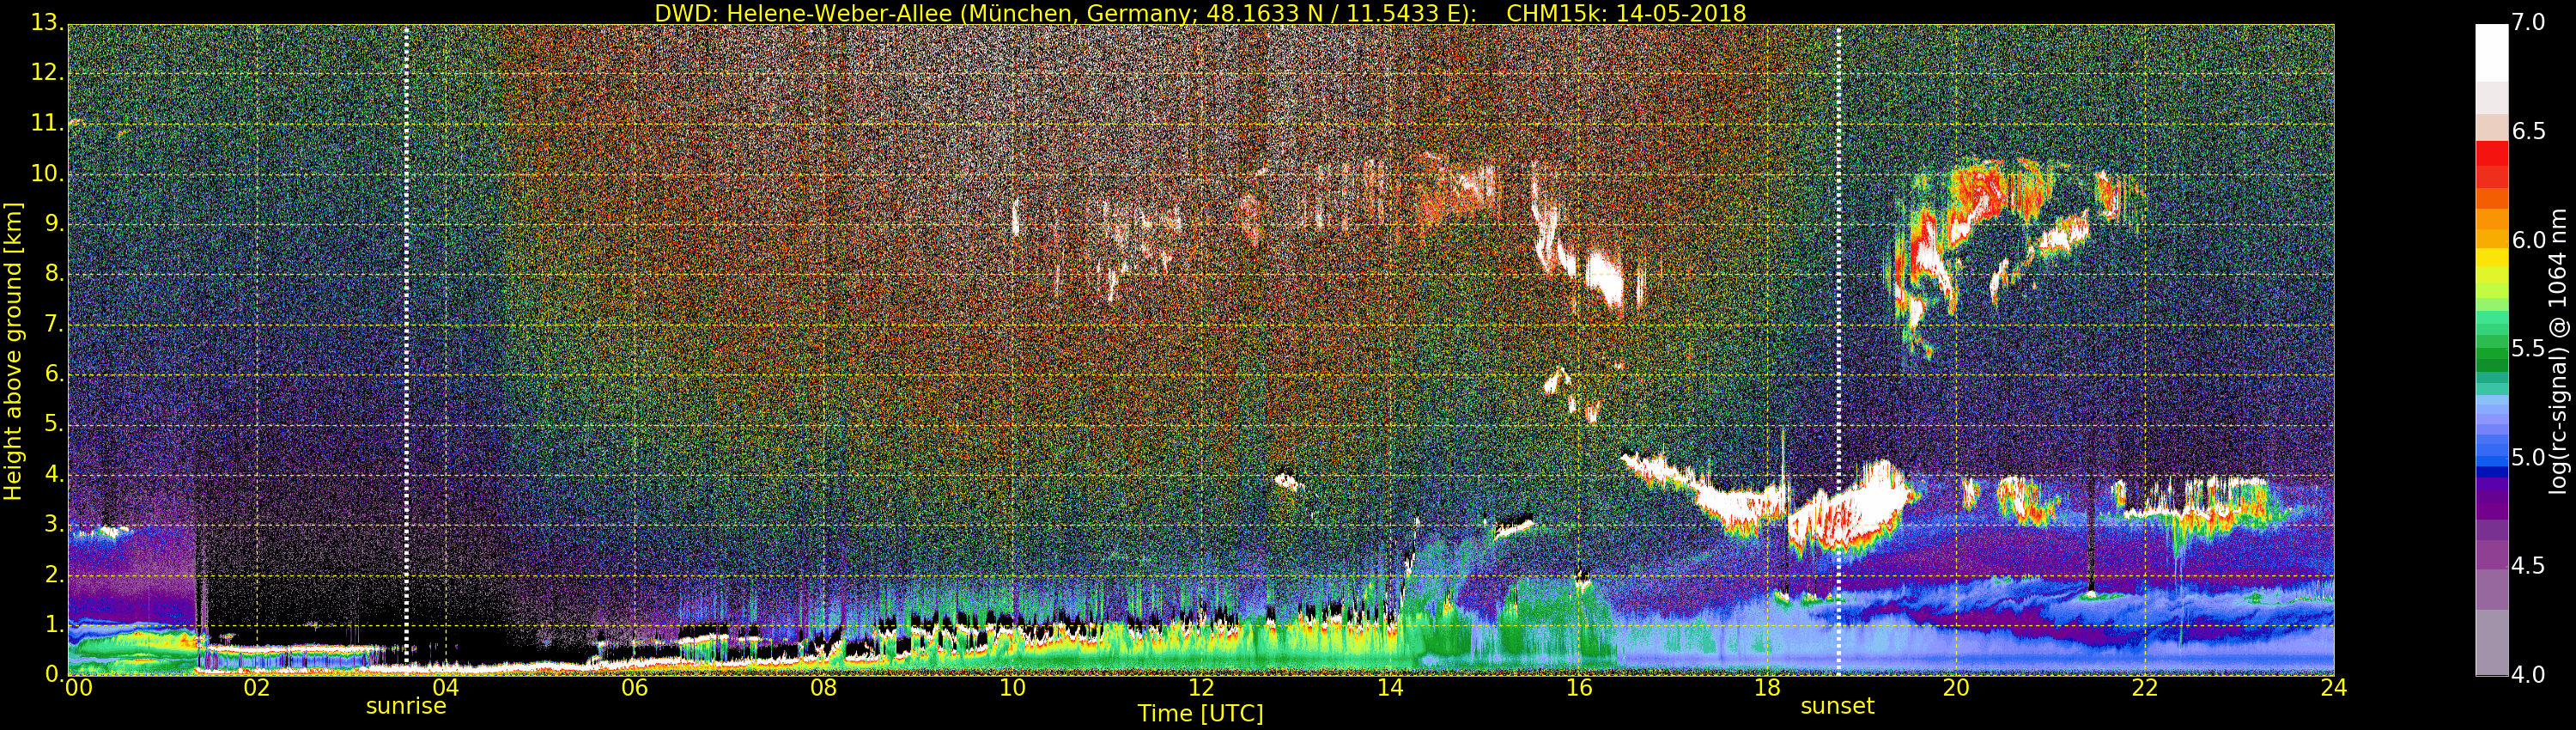The height and width of the screenshot is (730, 2576).
Task: Click the green colorbar band near 5.5
Action: 2491,348
